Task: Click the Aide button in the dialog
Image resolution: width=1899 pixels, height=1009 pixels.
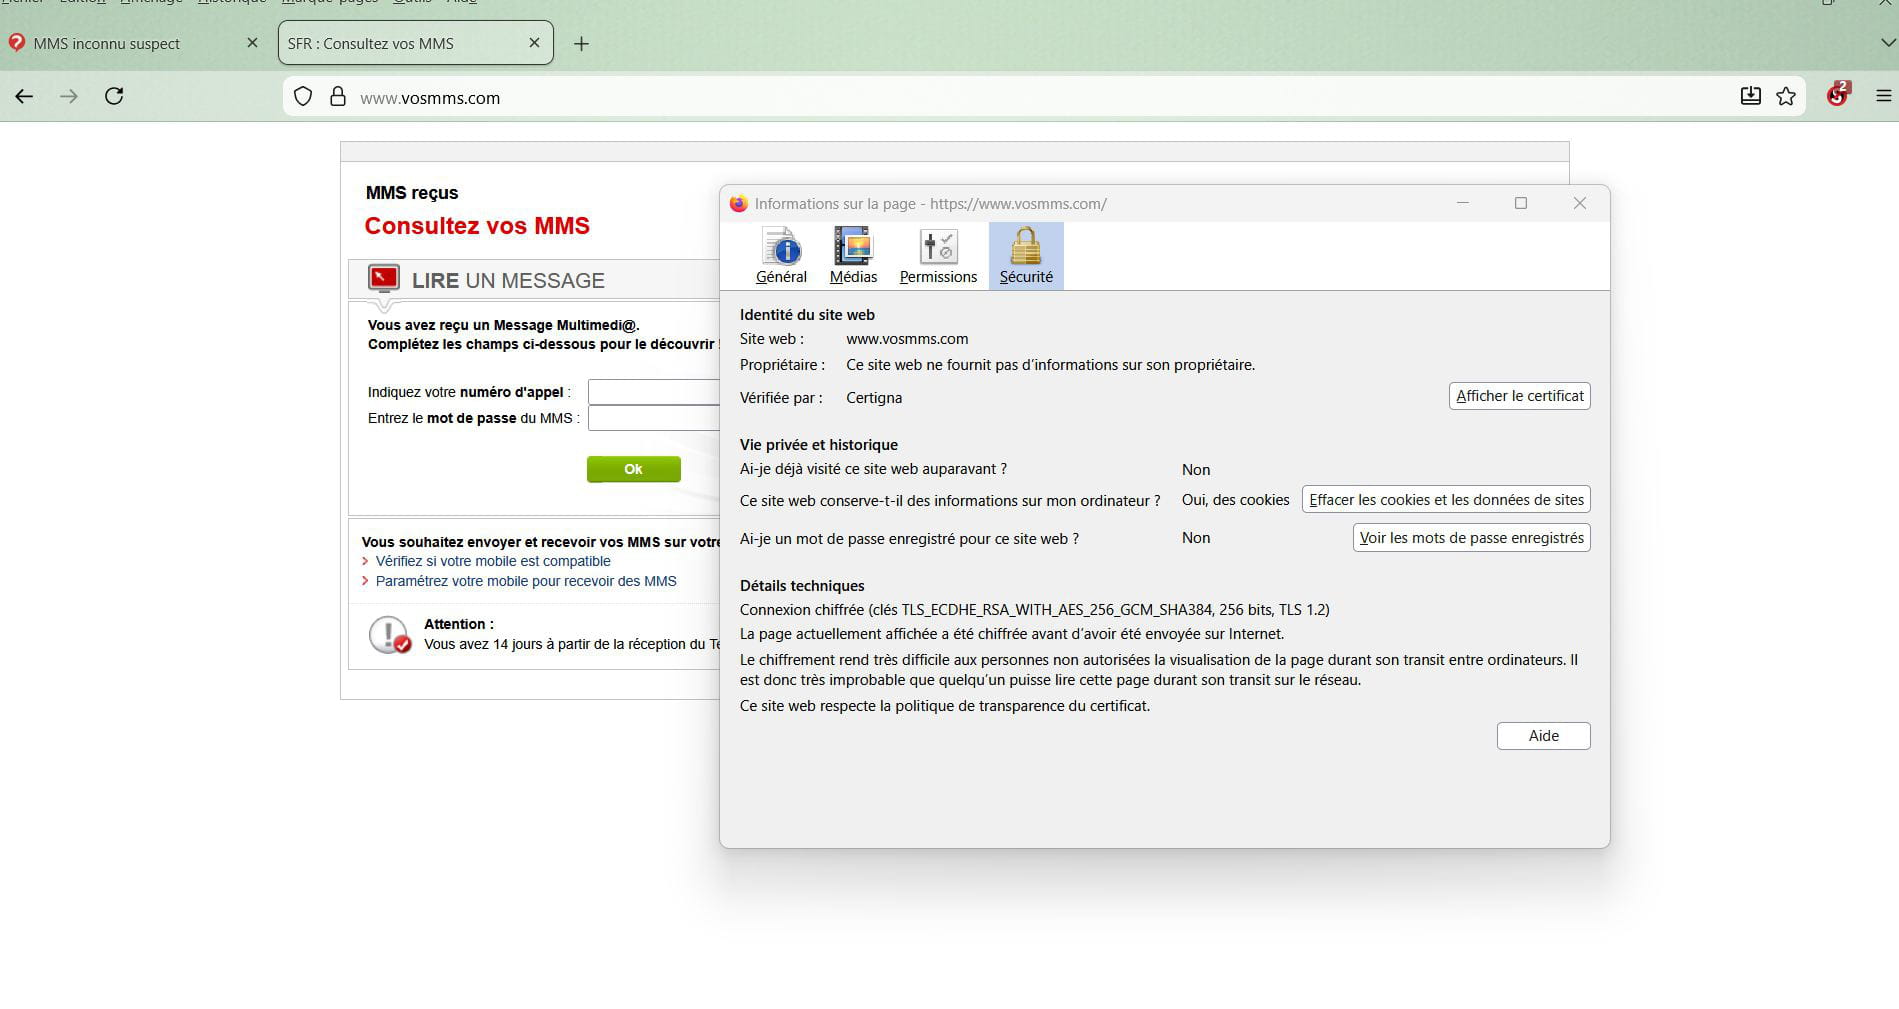Action: [x=1544, y=736]
